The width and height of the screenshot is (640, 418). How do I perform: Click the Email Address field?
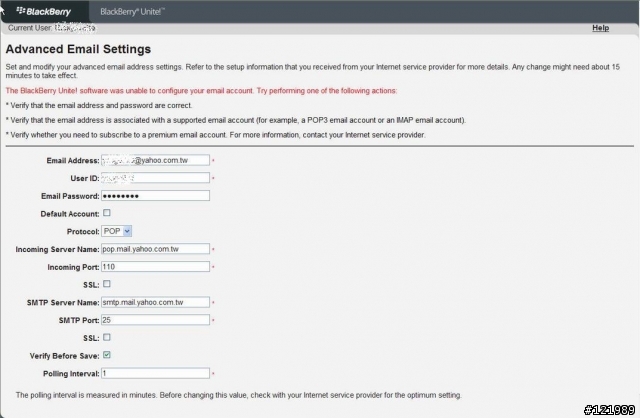[x=156, y=160]
